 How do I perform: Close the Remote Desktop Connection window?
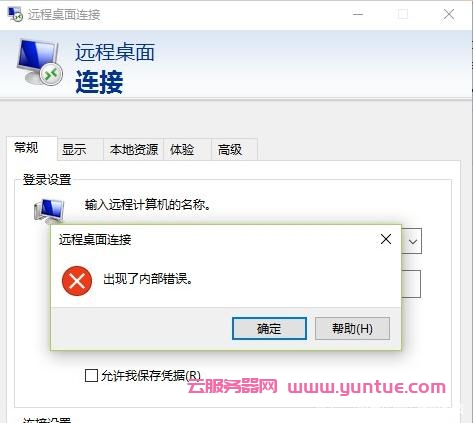tap(449, 14)
